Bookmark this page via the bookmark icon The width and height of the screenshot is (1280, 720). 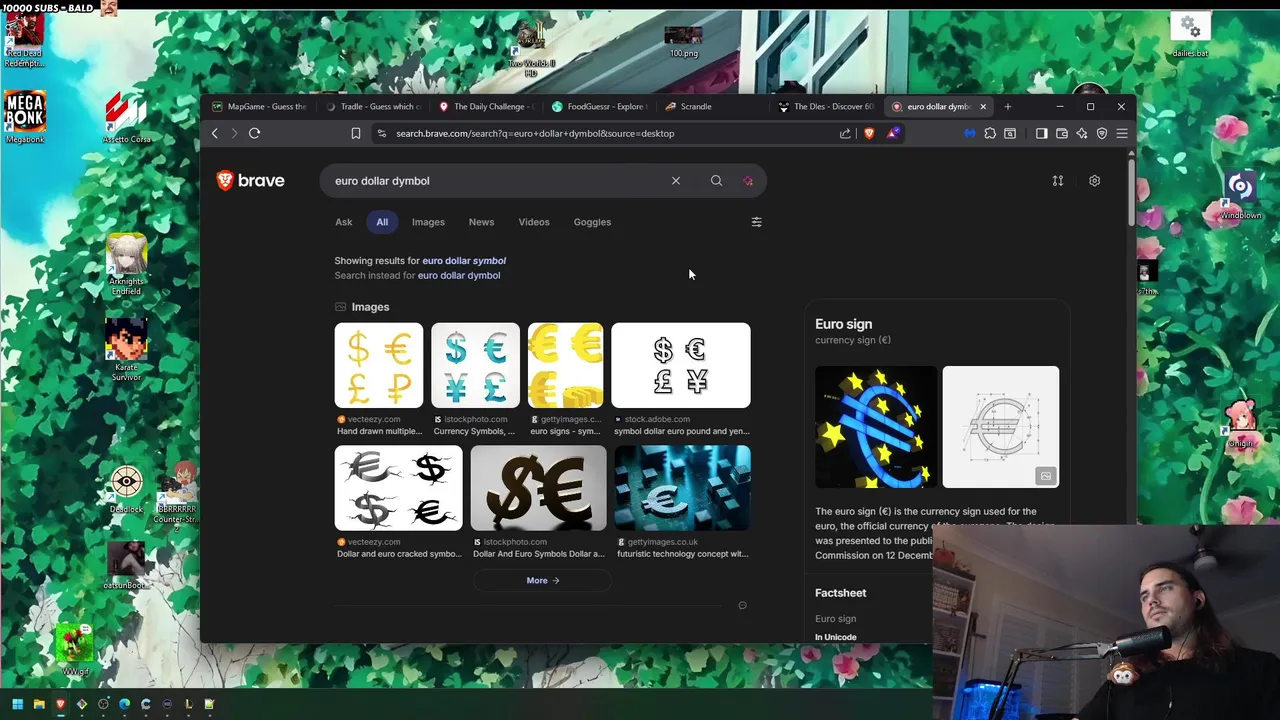(x=355, y=133)
